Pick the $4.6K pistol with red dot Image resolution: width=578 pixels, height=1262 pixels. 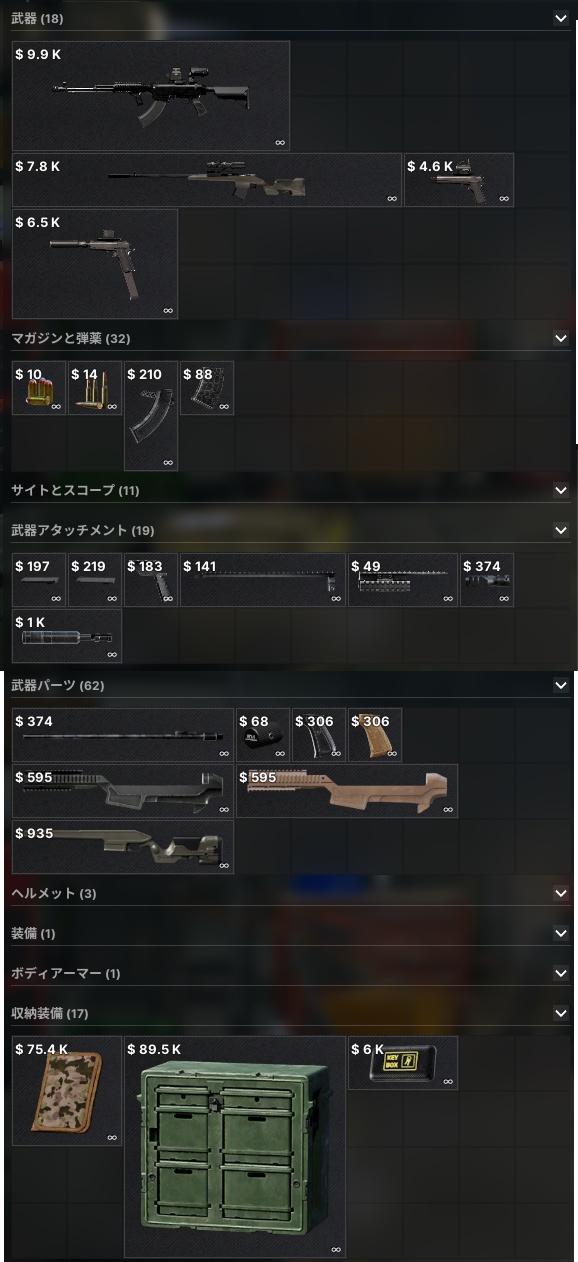pos(459,180)
